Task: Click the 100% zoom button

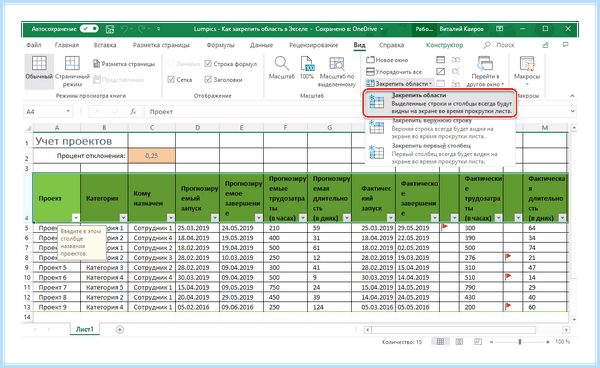Action: 307,68
